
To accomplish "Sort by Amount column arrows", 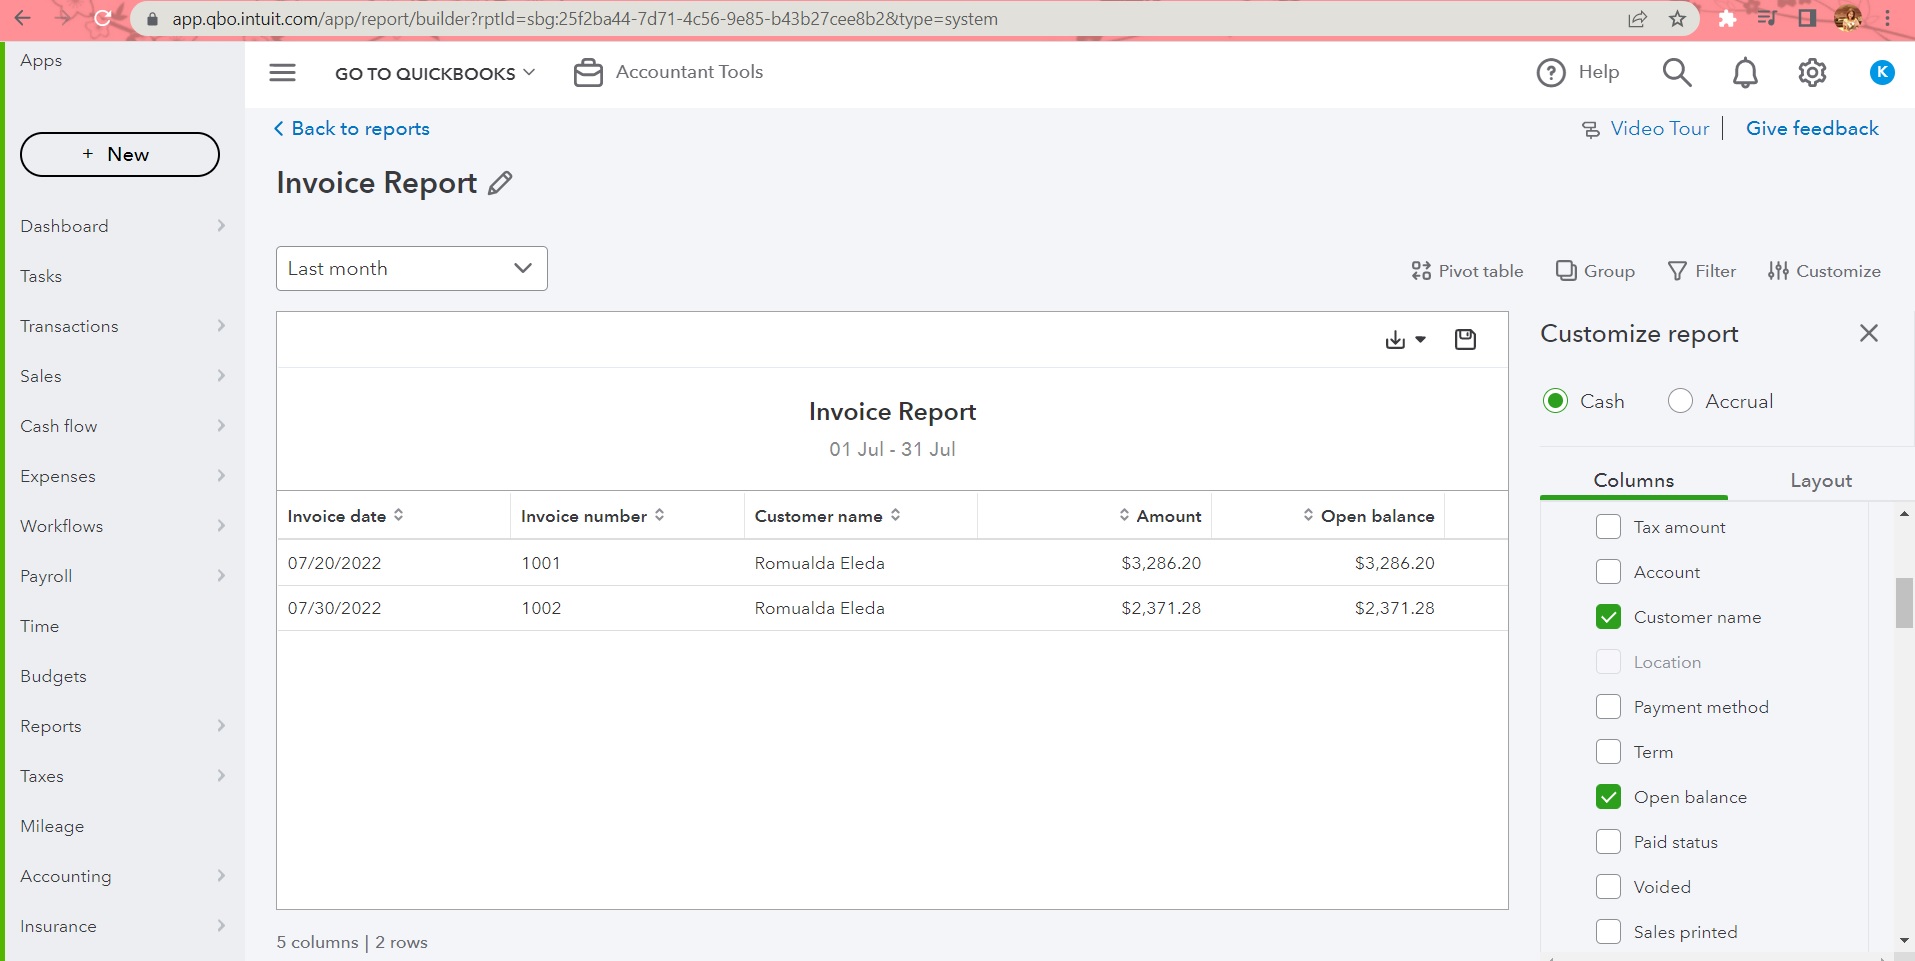I will point(1124,515).
